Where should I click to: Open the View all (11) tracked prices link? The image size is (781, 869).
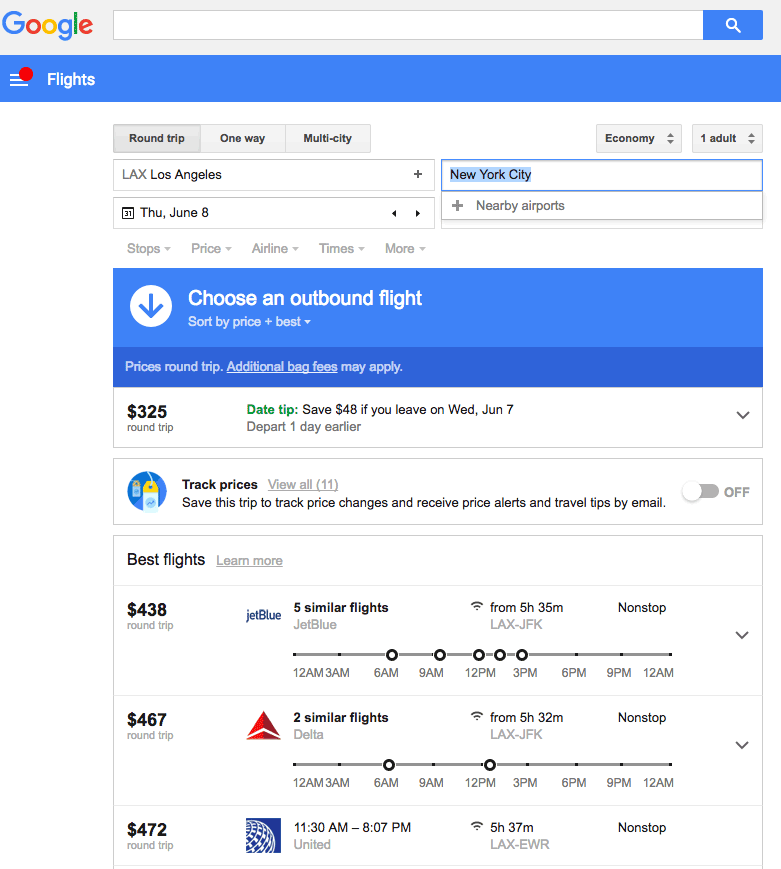point(302,484)
